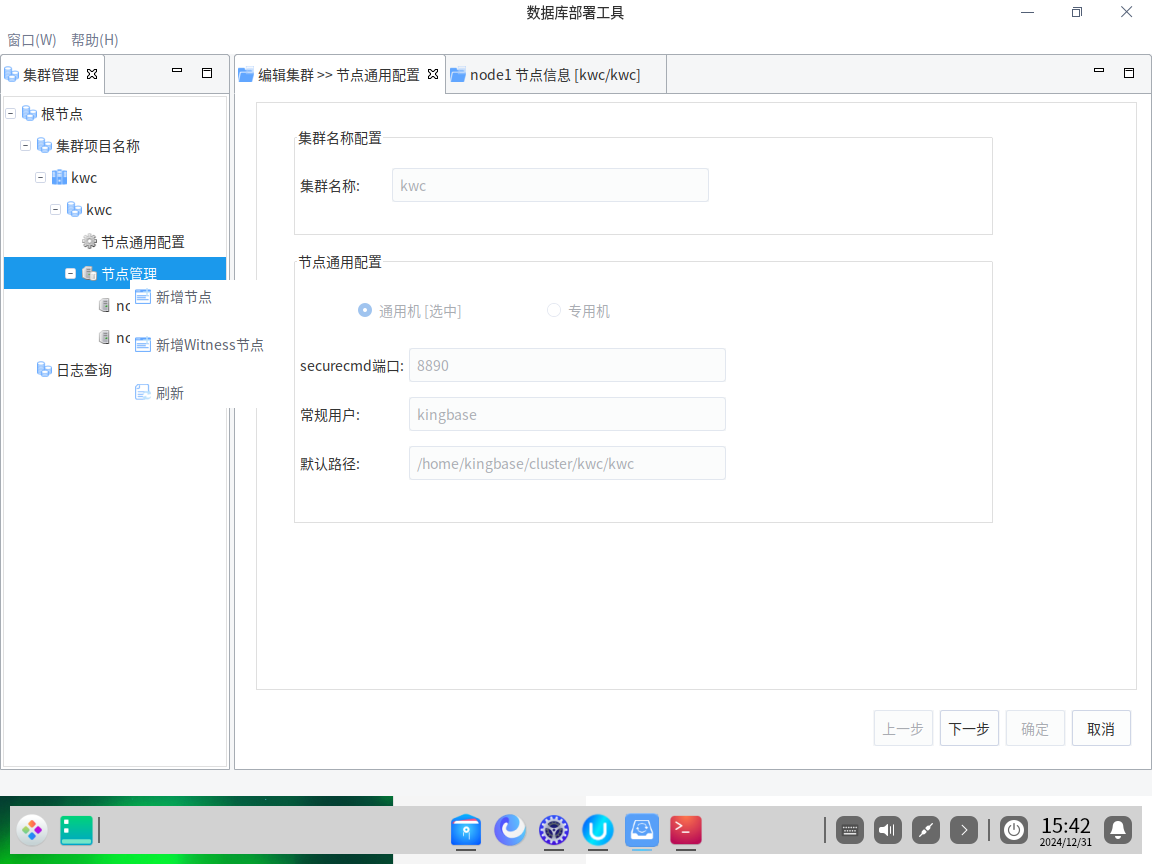Maximize the editor panel area
The width and height of the screenshot is (1152, 864).
click(1129, 73)
